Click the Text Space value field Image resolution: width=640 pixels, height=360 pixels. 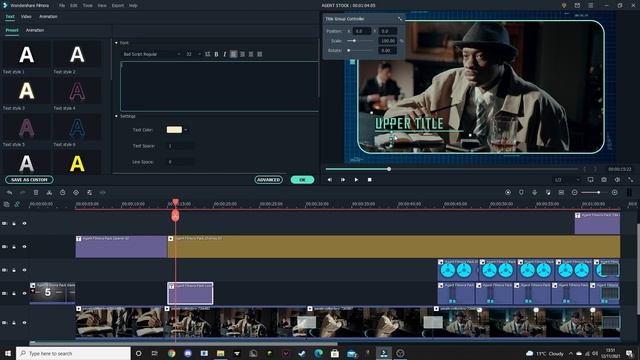tap(181, 146)
